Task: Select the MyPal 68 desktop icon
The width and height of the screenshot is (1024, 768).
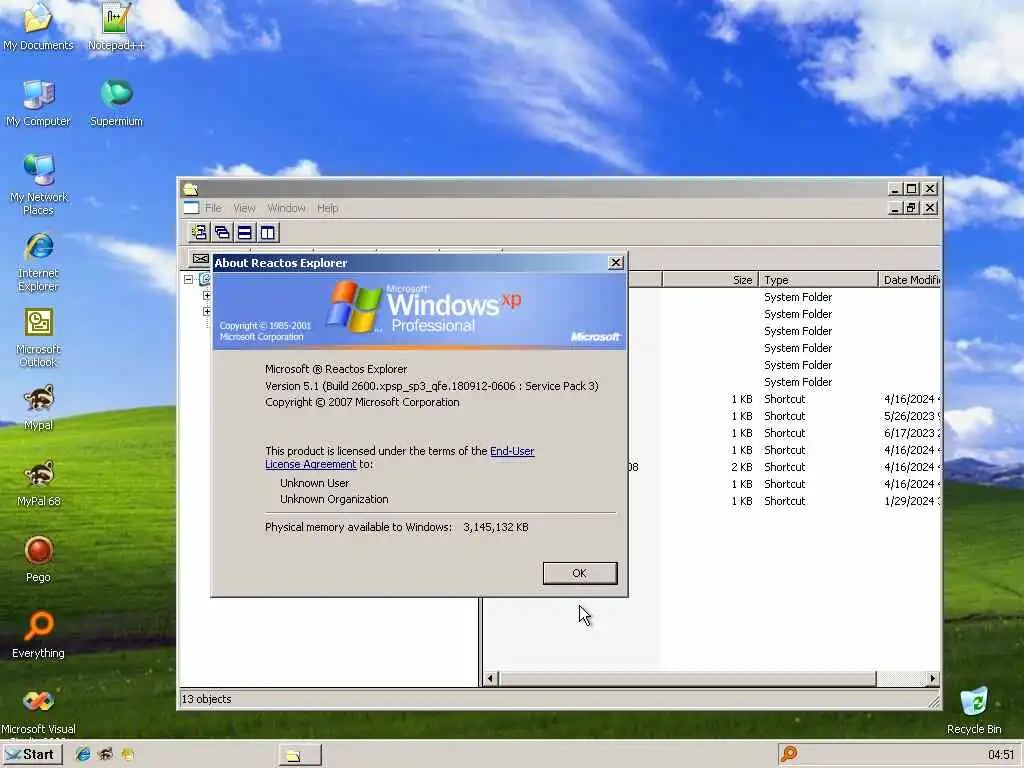Action: click(x=39, y=483)
